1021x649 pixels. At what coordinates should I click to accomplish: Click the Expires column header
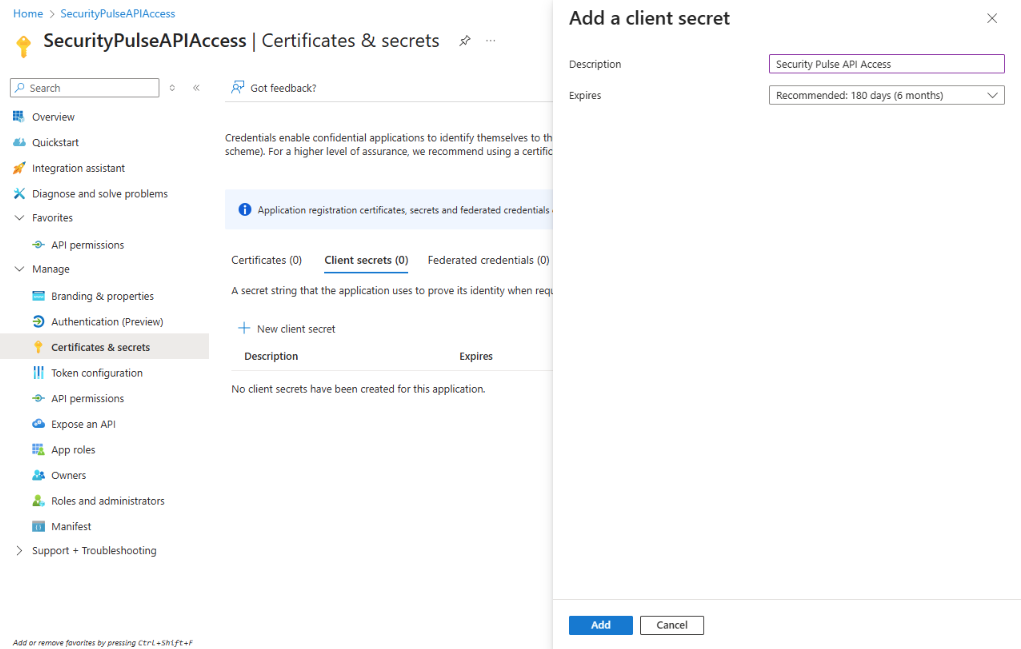[476, 356]
